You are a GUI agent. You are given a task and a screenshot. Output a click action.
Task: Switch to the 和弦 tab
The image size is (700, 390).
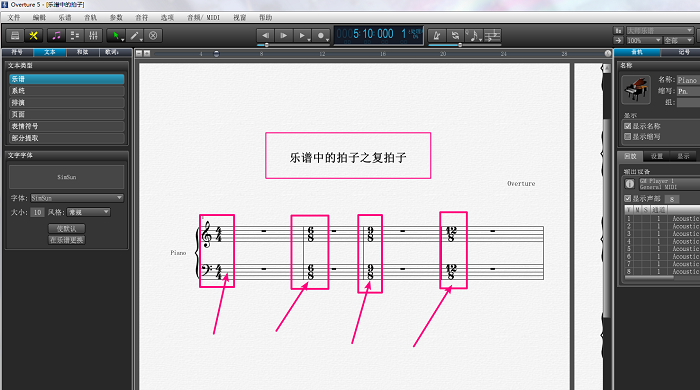82,52
